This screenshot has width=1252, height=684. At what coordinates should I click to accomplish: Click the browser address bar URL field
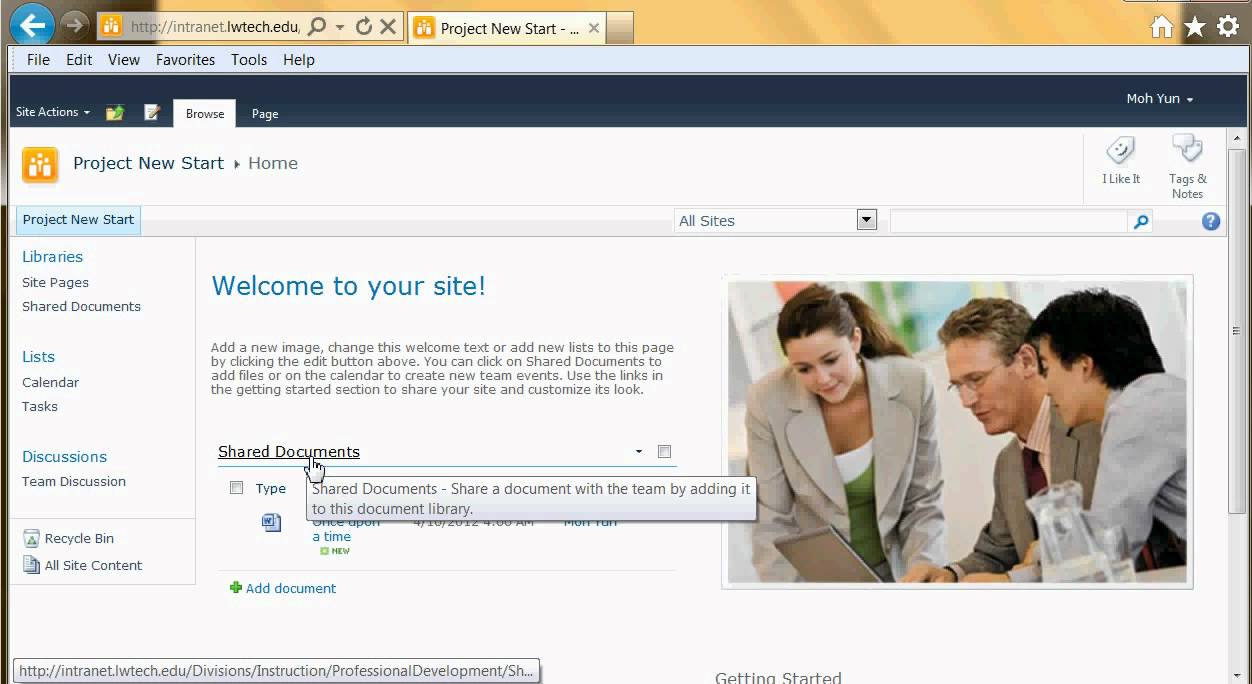click(214, 27)
